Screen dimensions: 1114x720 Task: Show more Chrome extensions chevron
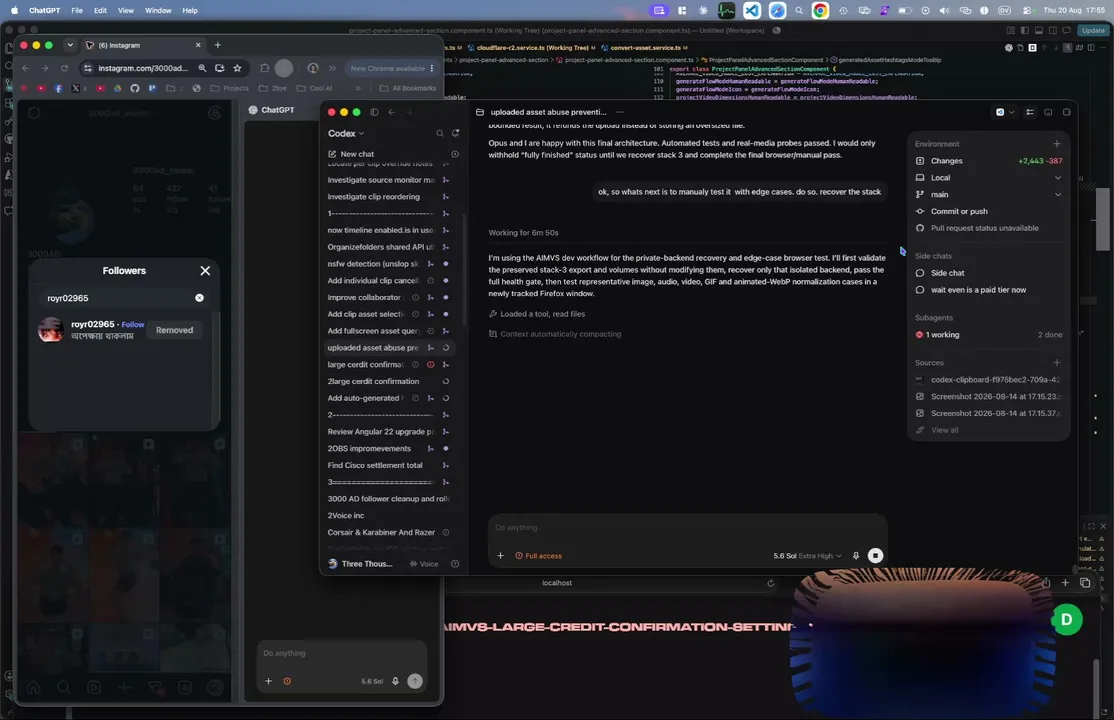point(332,68)
